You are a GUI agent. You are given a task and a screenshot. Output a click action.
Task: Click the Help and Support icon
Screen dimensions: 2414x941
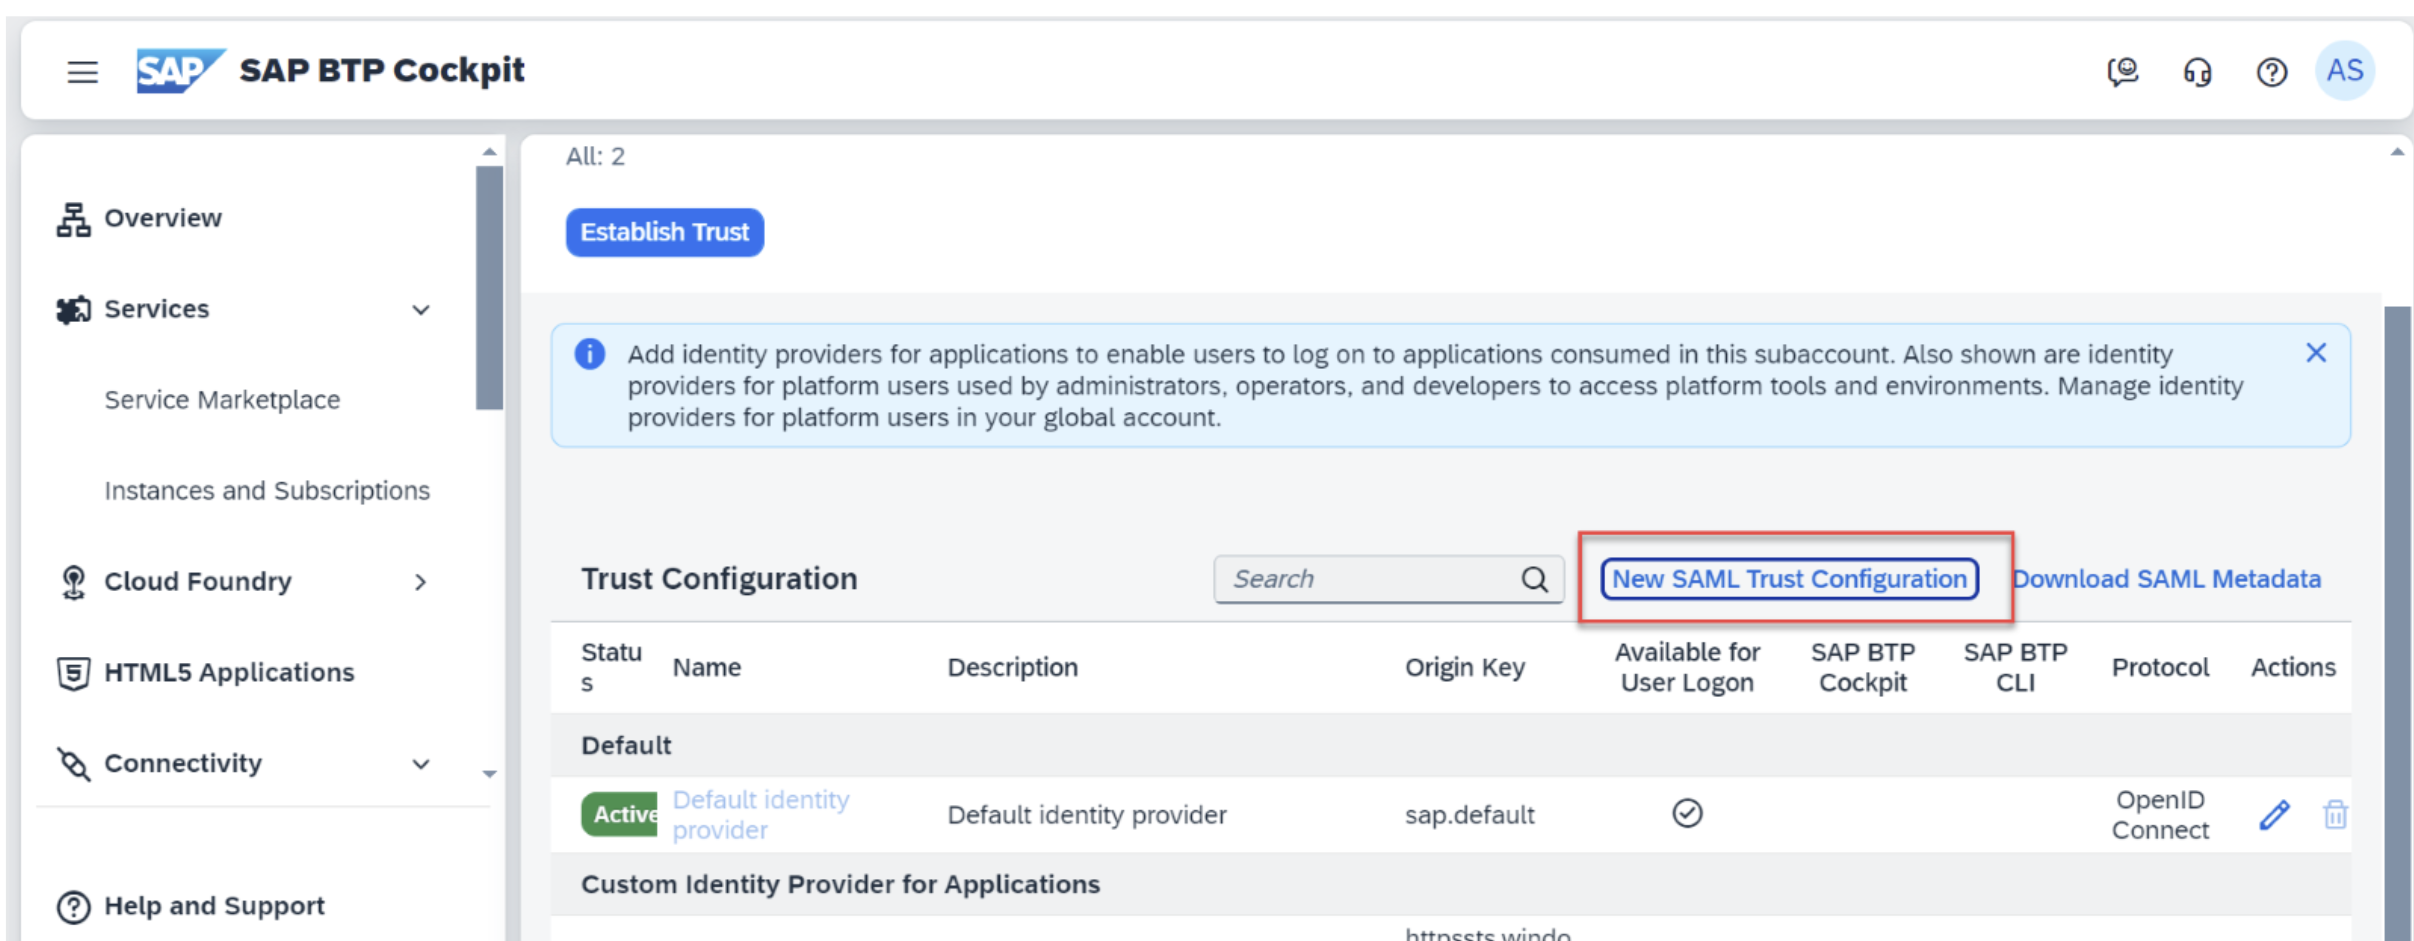(x=73, y=906)
